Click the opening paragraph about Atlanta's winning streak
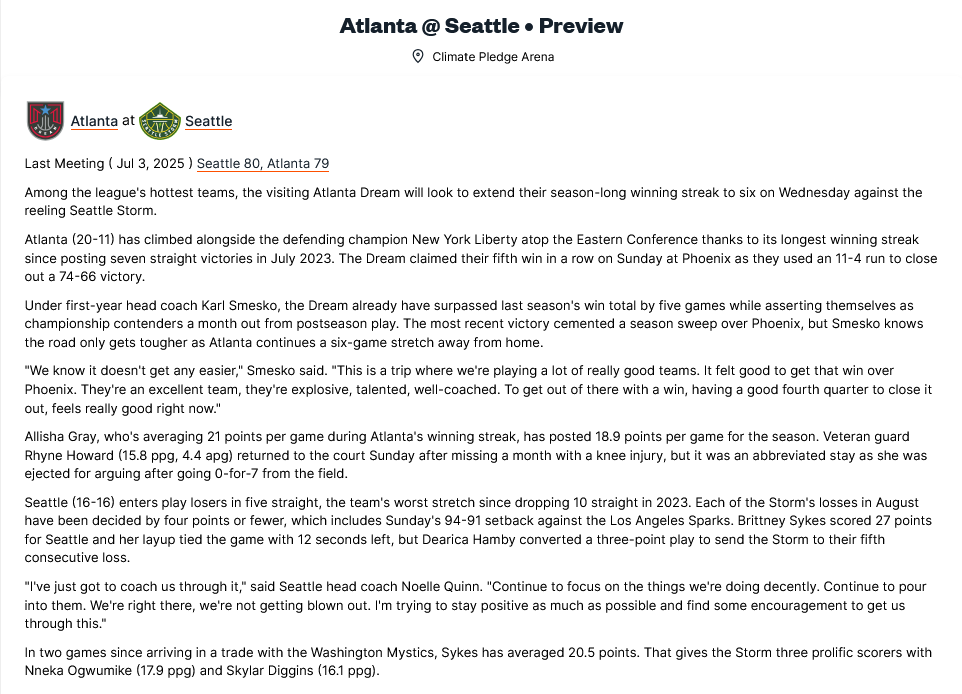This screenshot has height=694, width=962. tap(473, 201)
